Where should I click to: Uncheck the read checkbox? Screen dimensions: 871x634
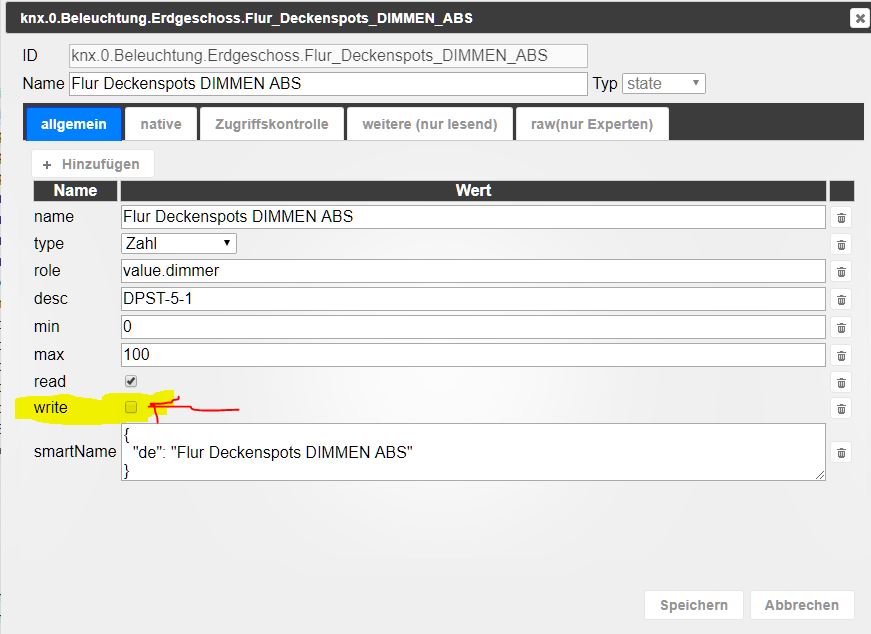pos(131,381)
